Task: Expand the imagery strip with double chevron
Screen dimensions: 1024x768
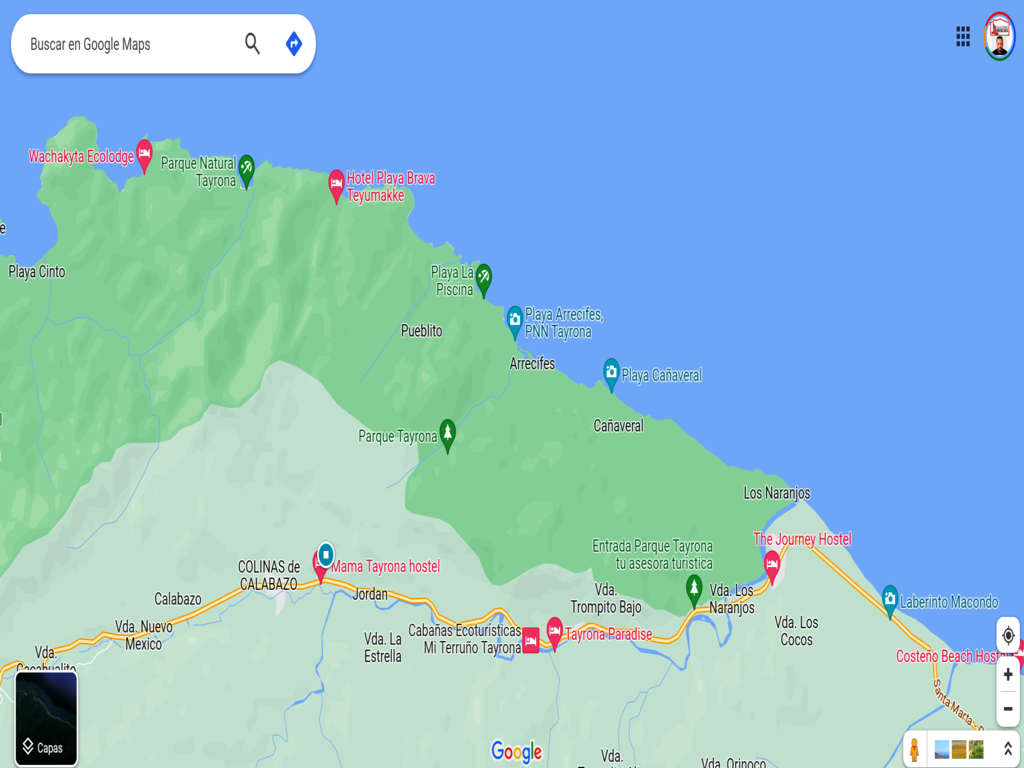Action: click(1007, 749)
